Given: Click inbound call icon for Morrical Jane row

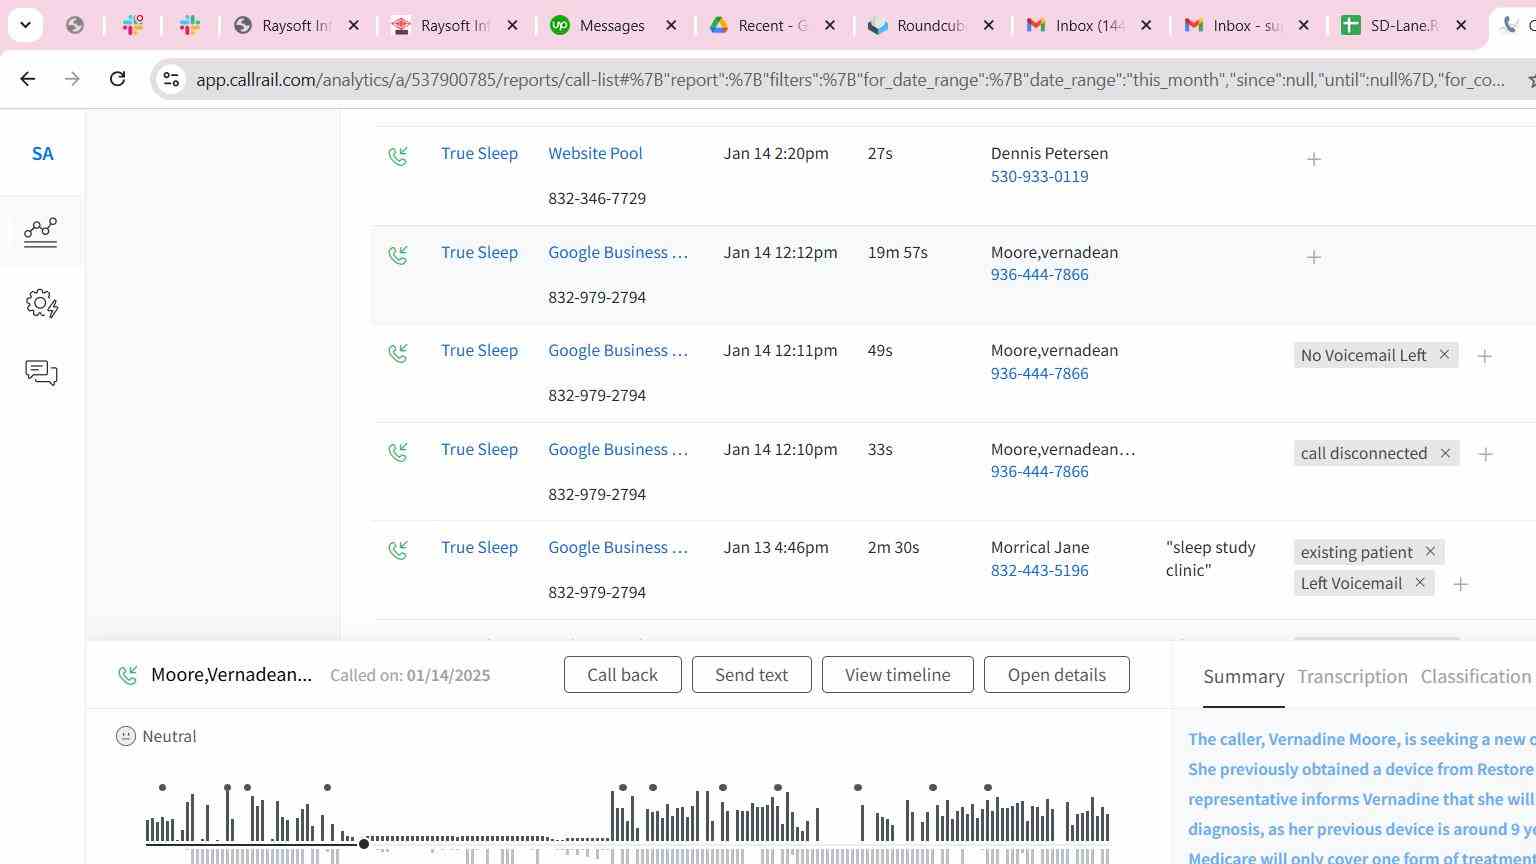Looking at the screenshot, I should (398, 550).
